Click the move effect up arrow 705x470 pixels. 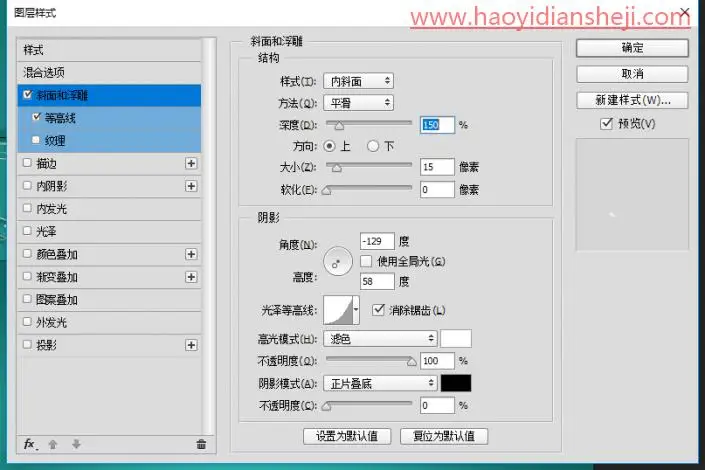pos(53,444)
